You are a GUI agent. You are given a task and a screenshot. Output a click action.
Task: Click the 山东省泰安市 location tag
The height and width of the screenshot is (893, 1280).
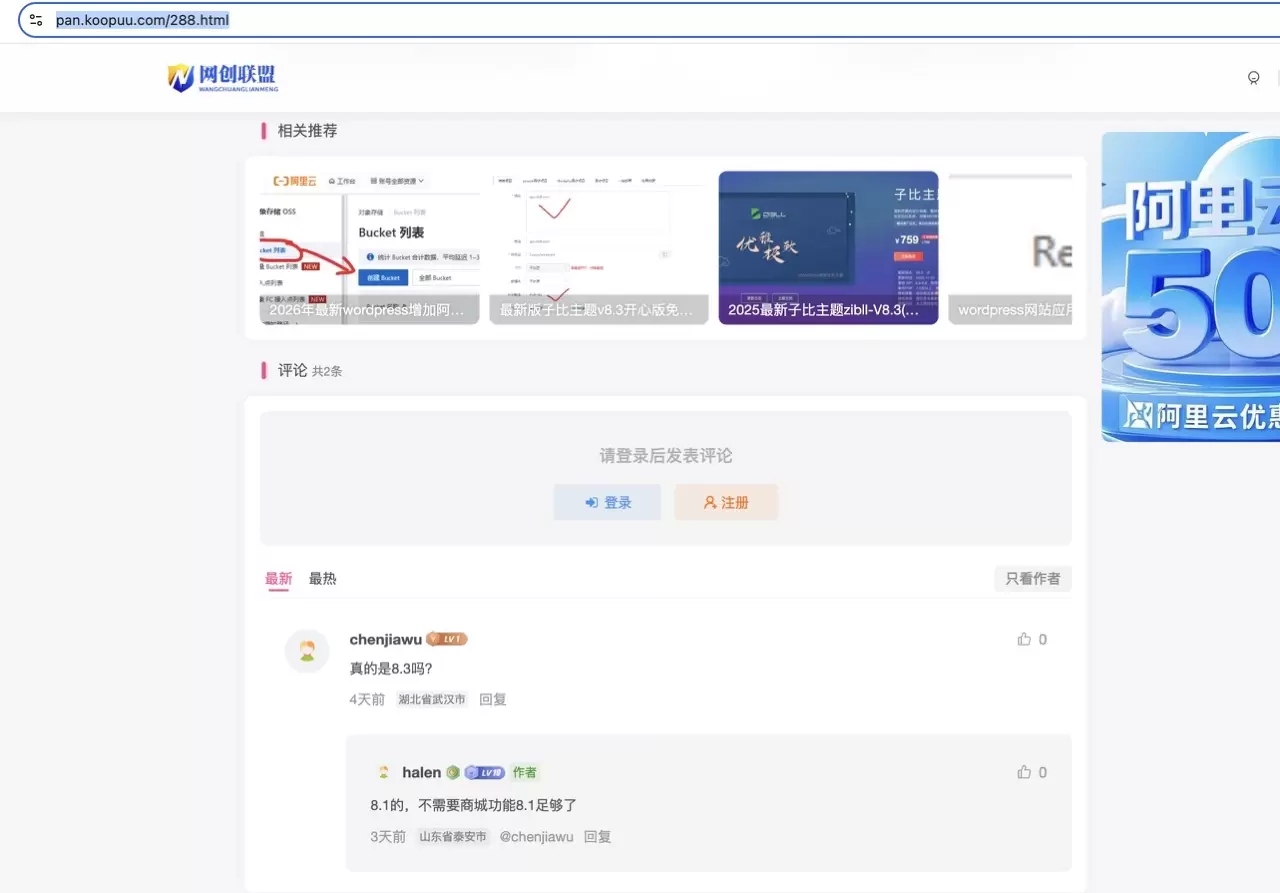(x=453, y=837)
